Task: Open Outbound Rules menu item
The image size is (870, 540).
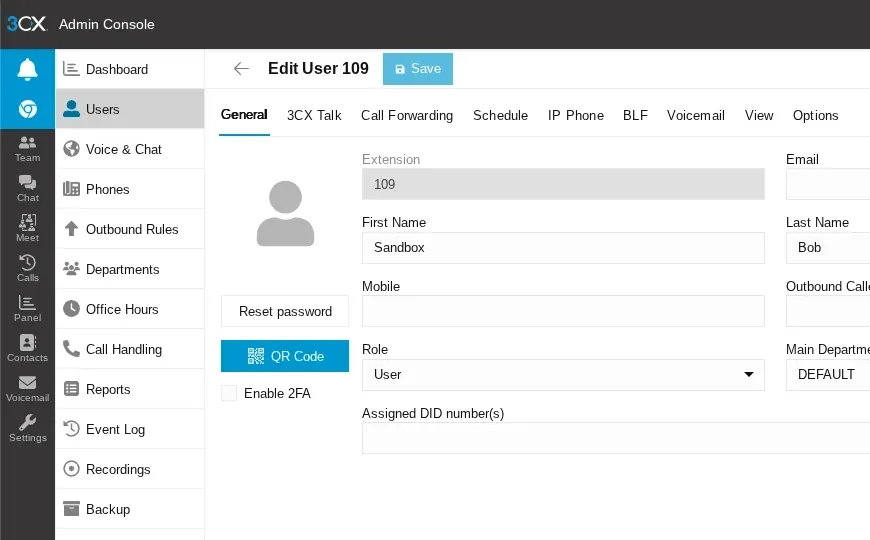Action: (130, 229)
